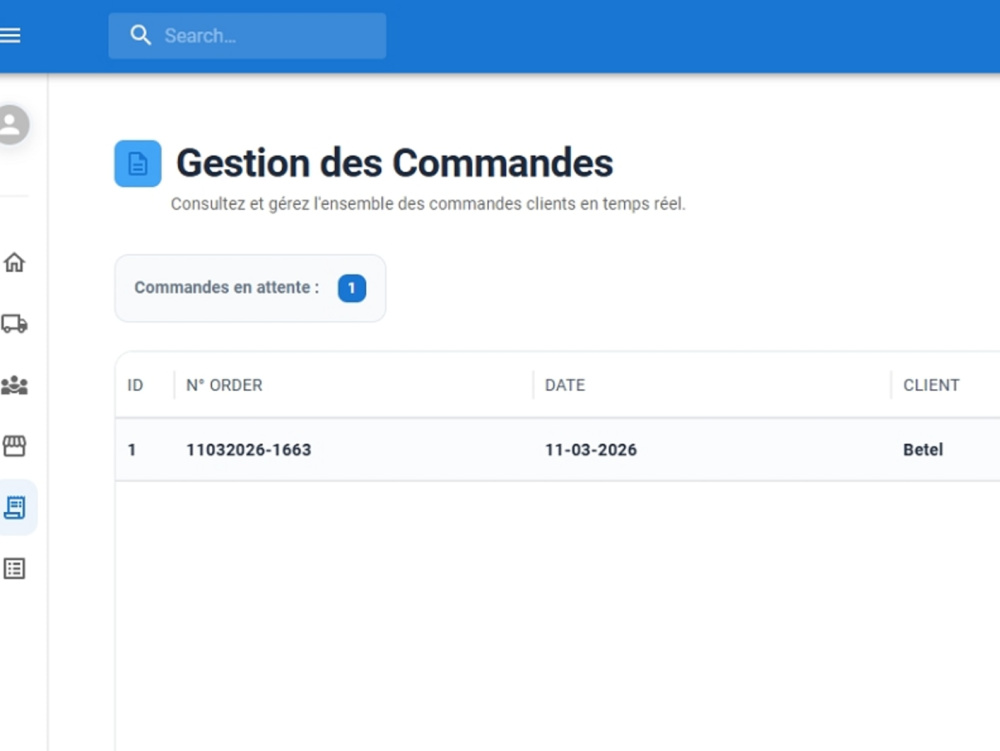Click 'Commandes en attente' label
This screenshot has height=751, width=1000.
[x=226, y=288]
